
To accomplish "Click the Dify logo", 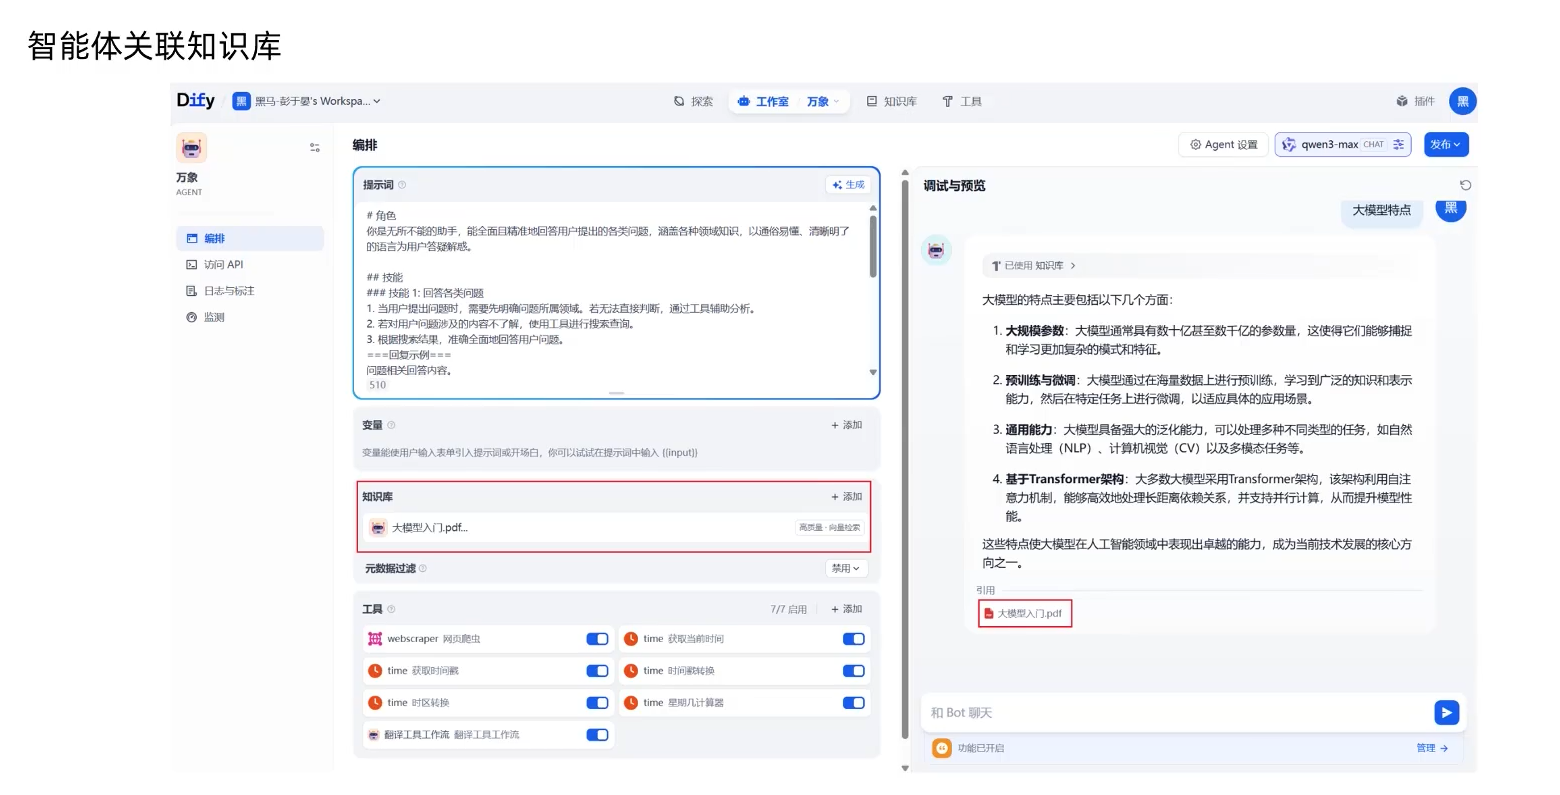I will click(x=196, y=100).
